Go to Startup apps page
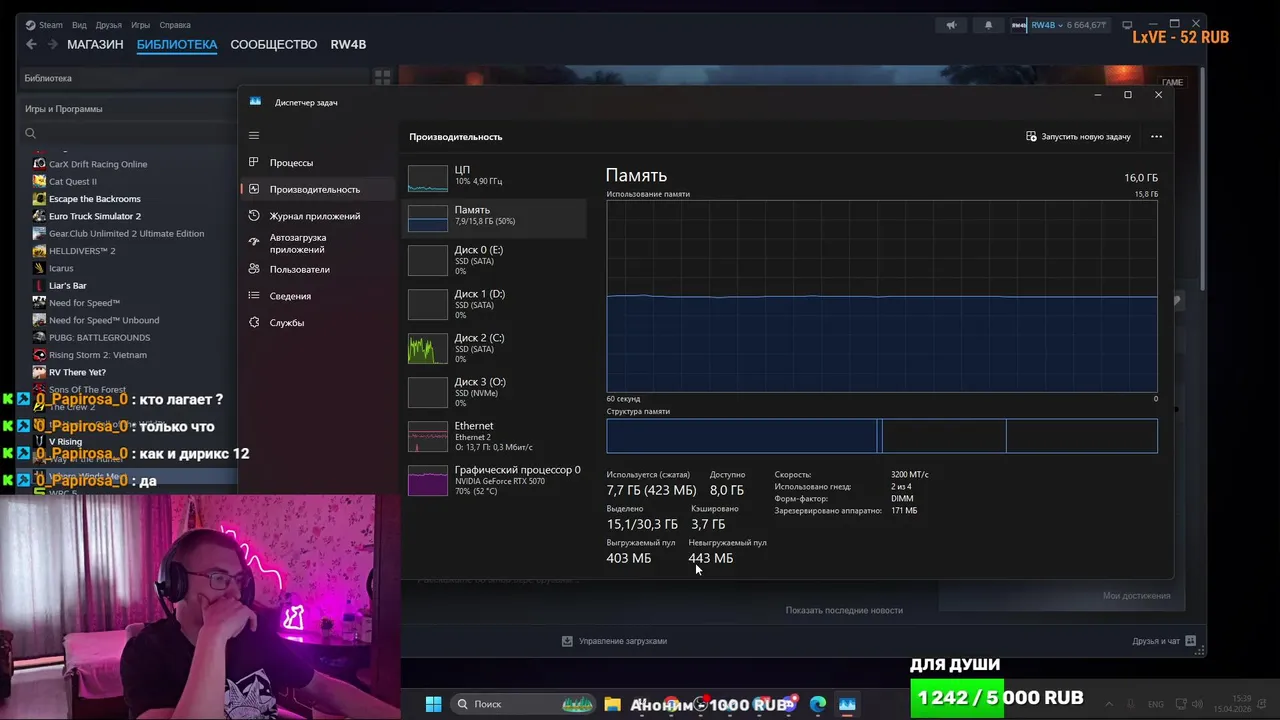1280x720 pixels. (x=298, y=243)
